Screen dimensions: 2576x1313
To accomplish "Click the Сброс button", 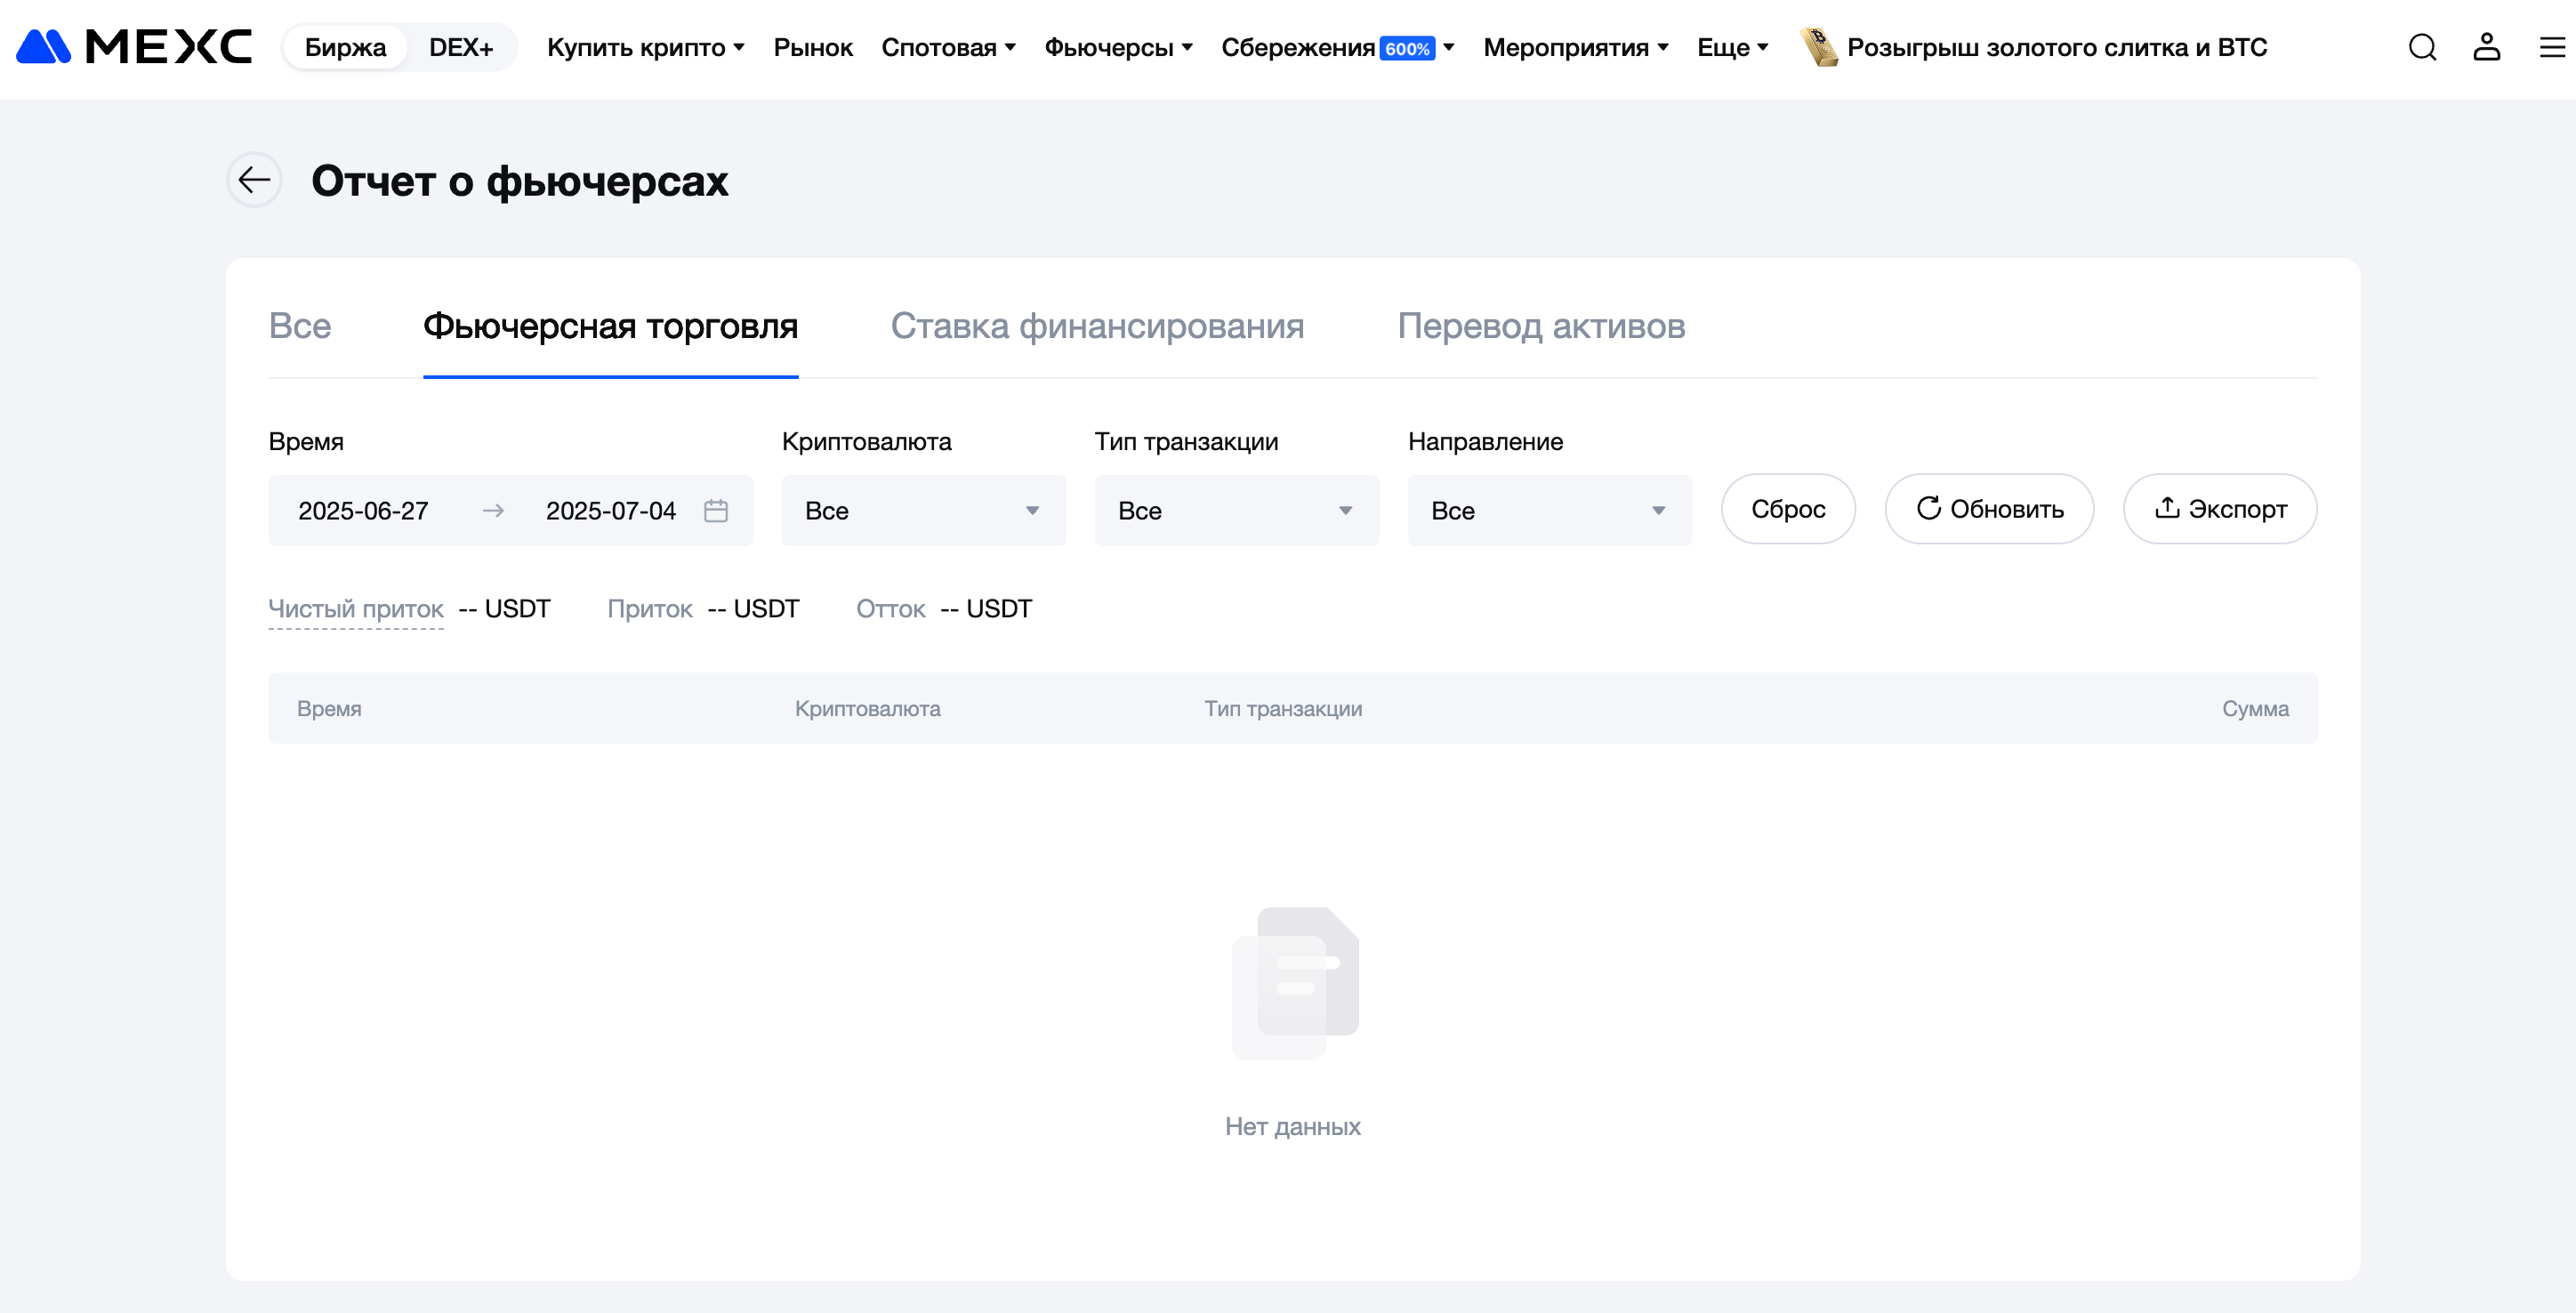I will (1788, 509).
